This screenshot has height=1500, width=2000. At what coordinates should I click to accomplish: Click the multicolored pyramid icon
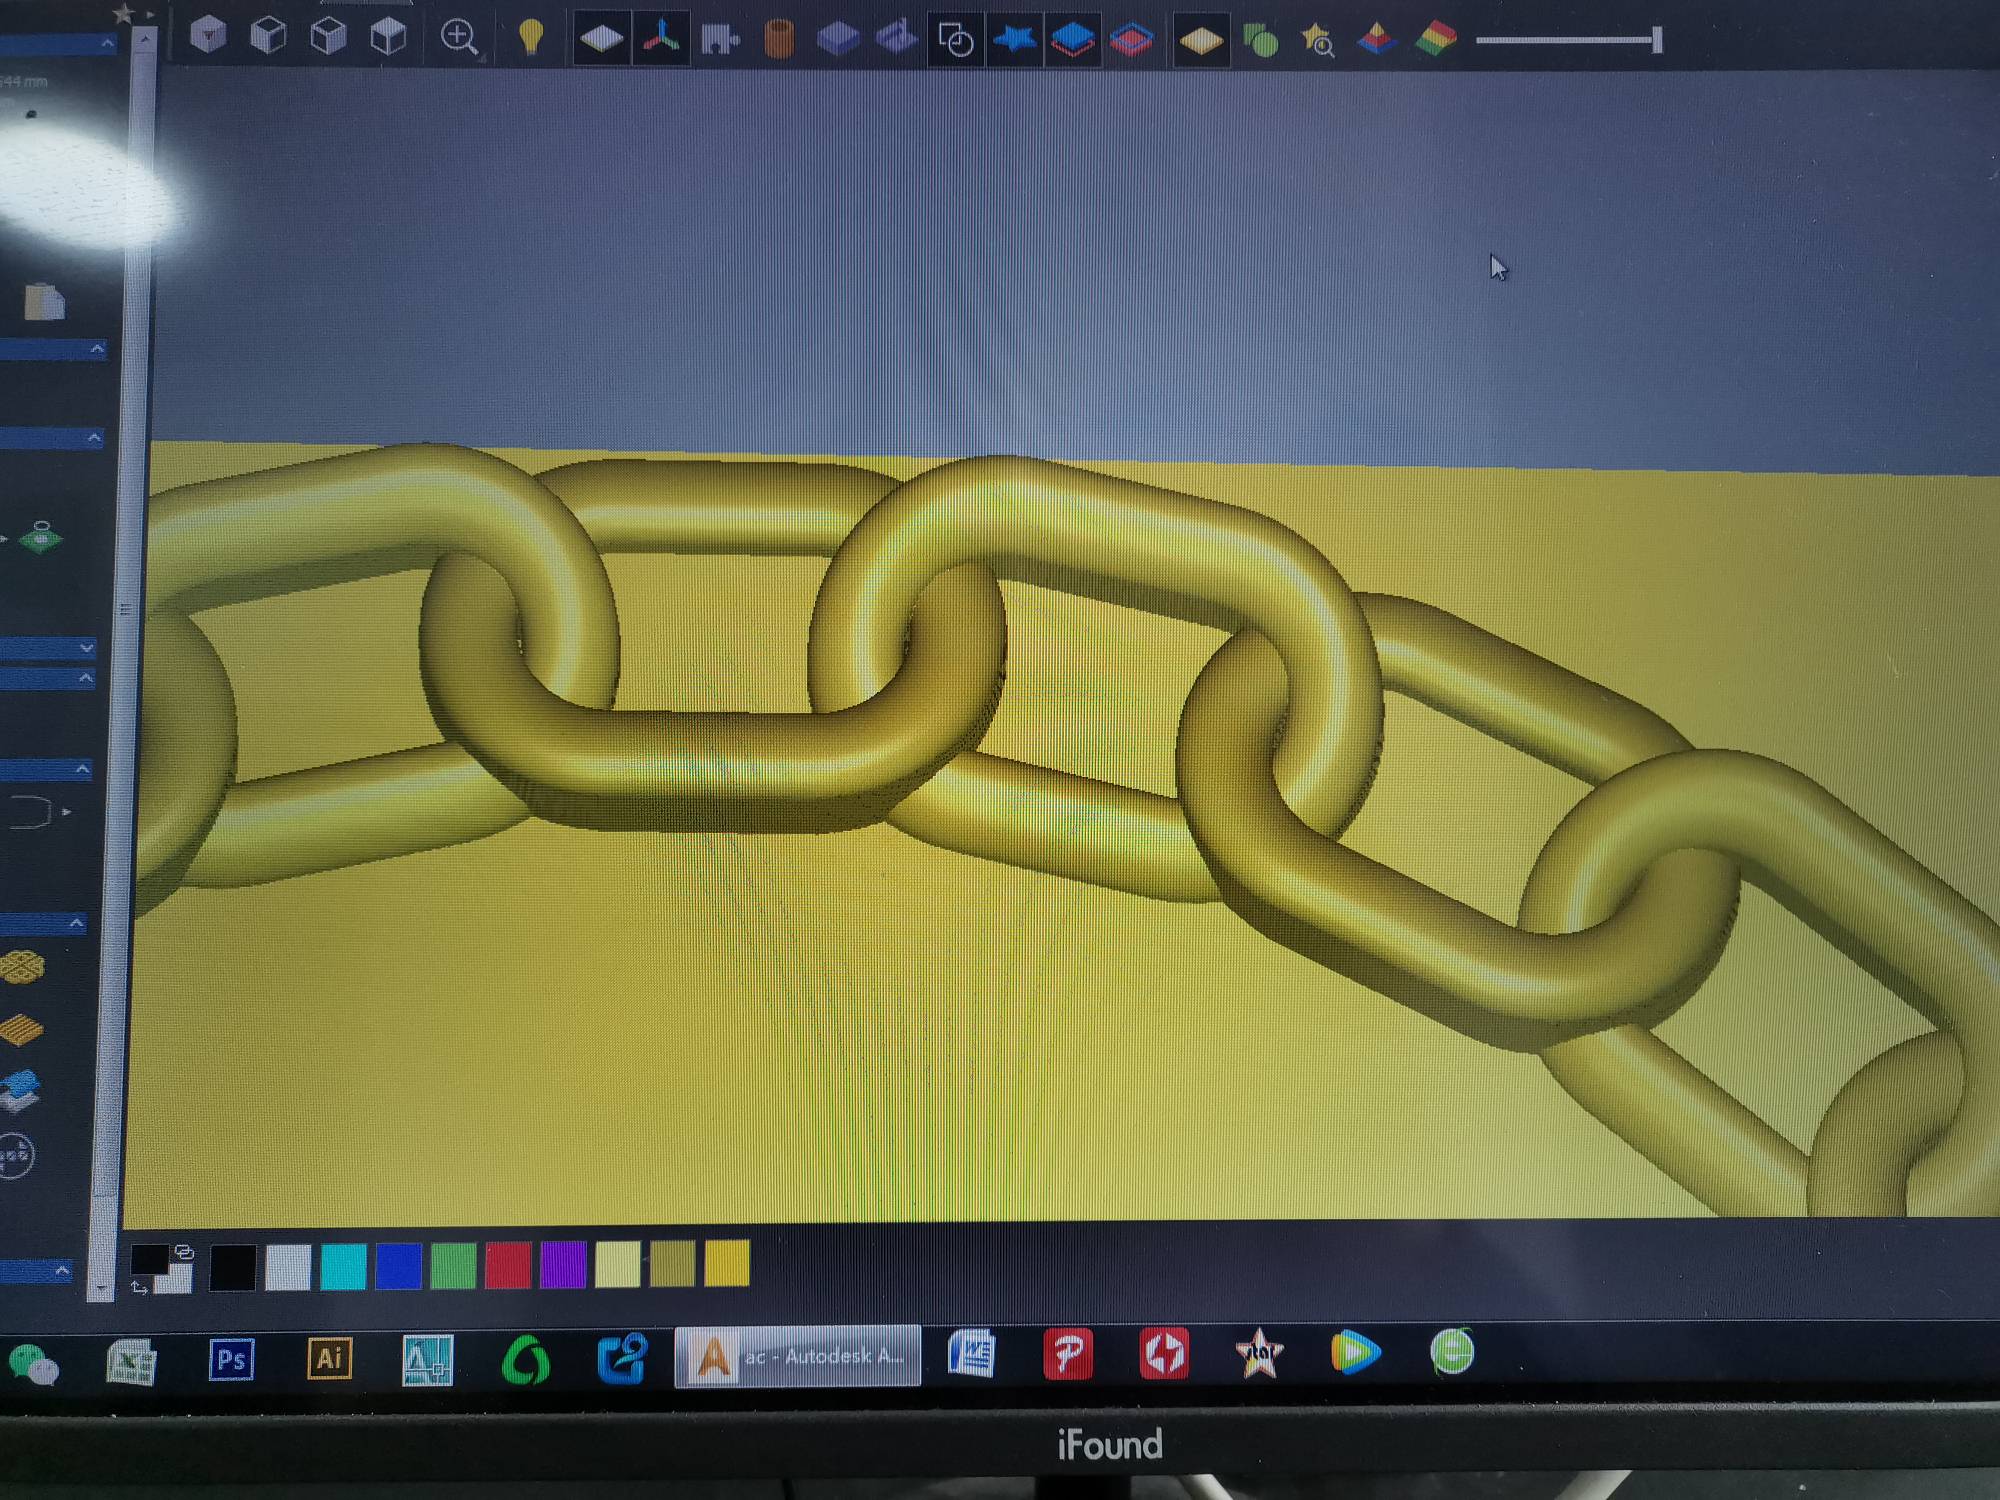click(1377, 40)
